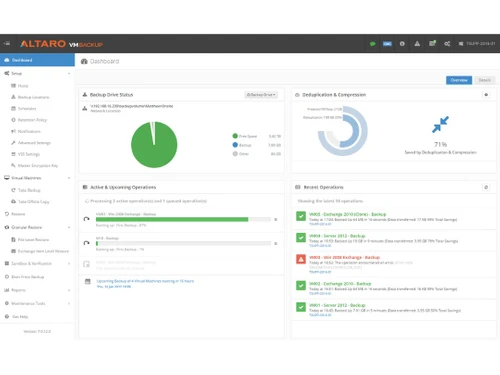Click the VM02 Exchange 2010 backup success icon
The image size is (500, 375).
tap(301, 285)
